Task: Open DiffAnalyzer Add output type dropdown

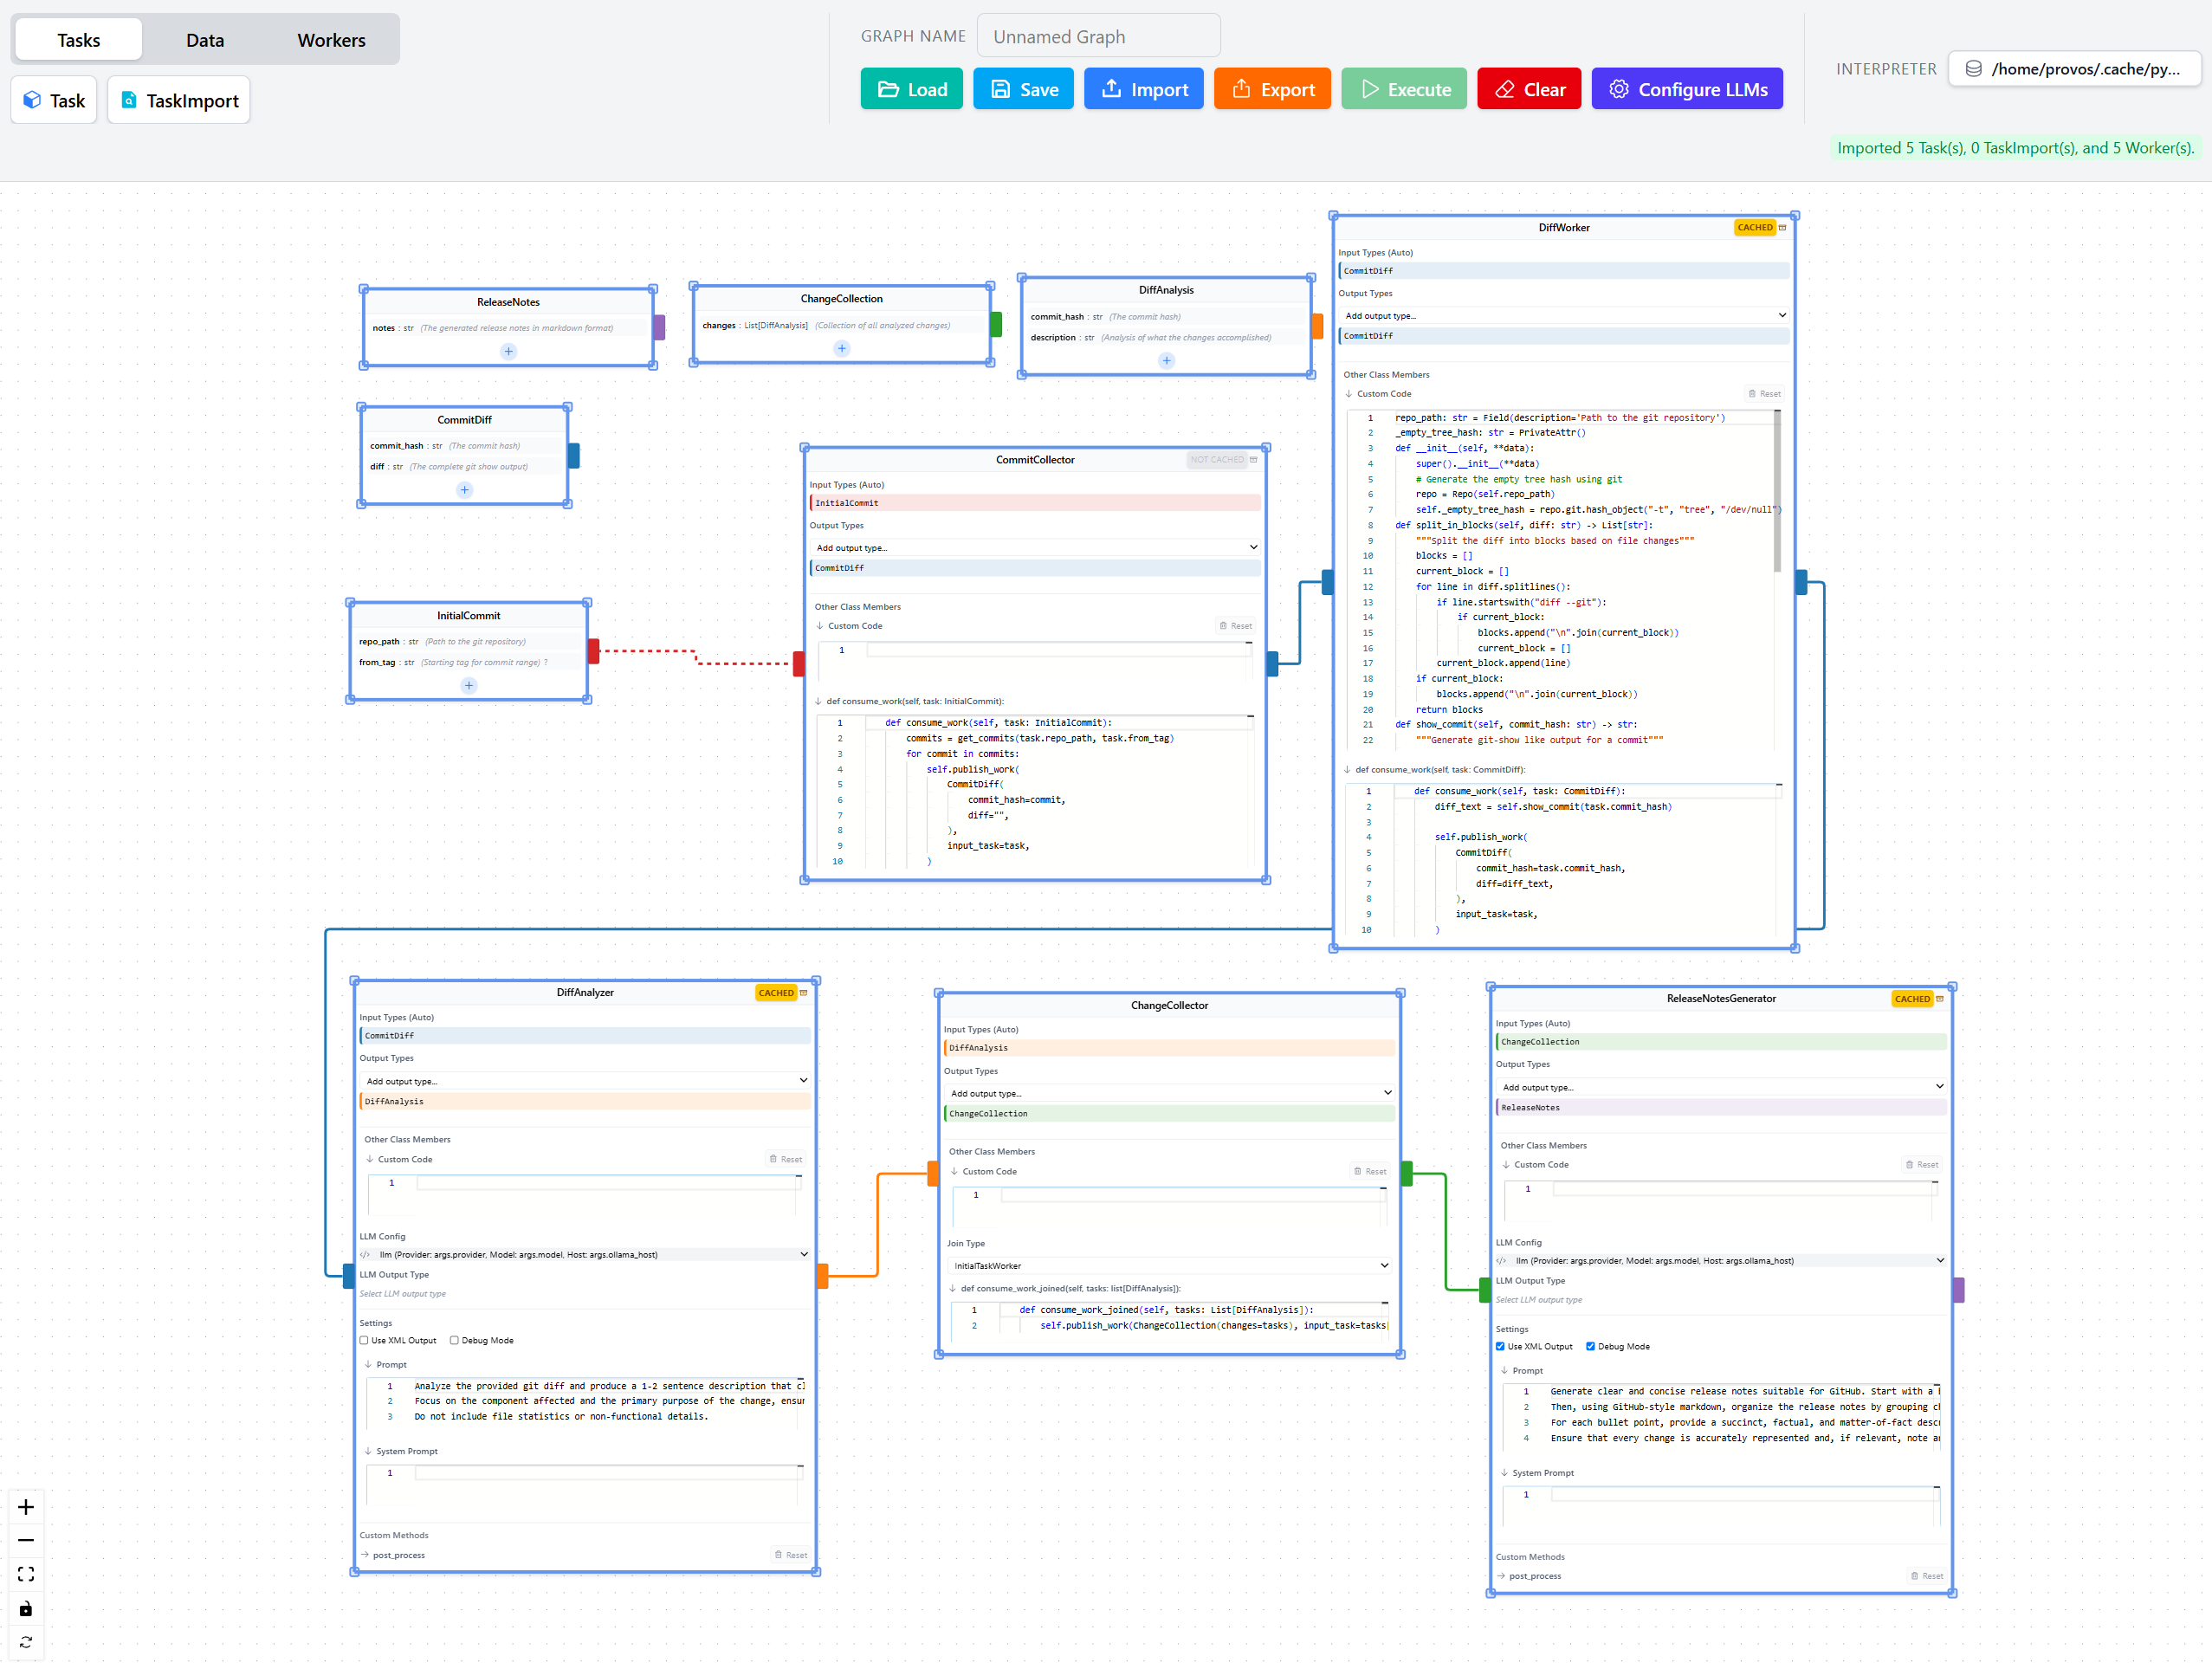Action: point(586,1082)
